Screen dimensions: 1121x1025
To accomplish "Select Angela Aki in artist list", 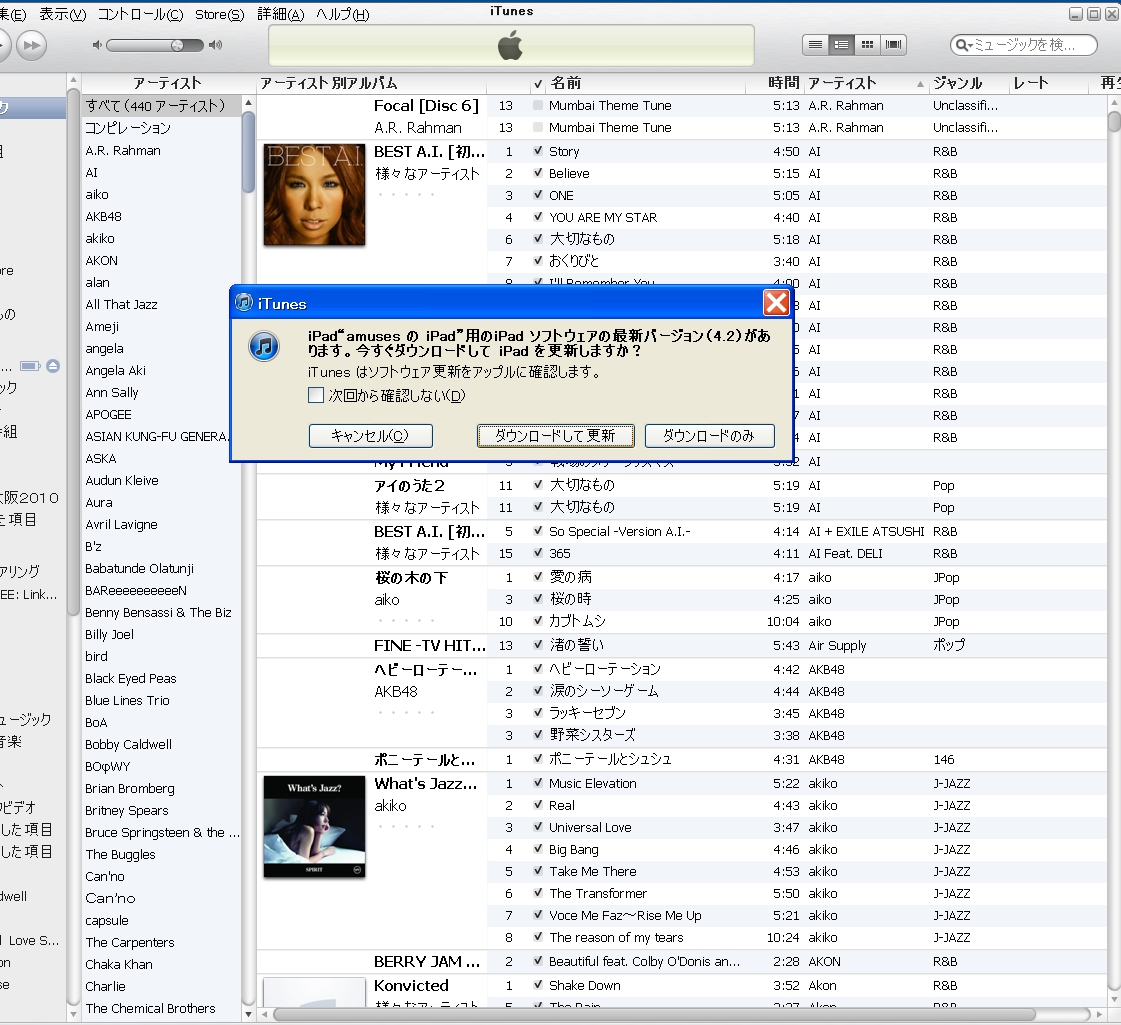I will click(162, 370).
